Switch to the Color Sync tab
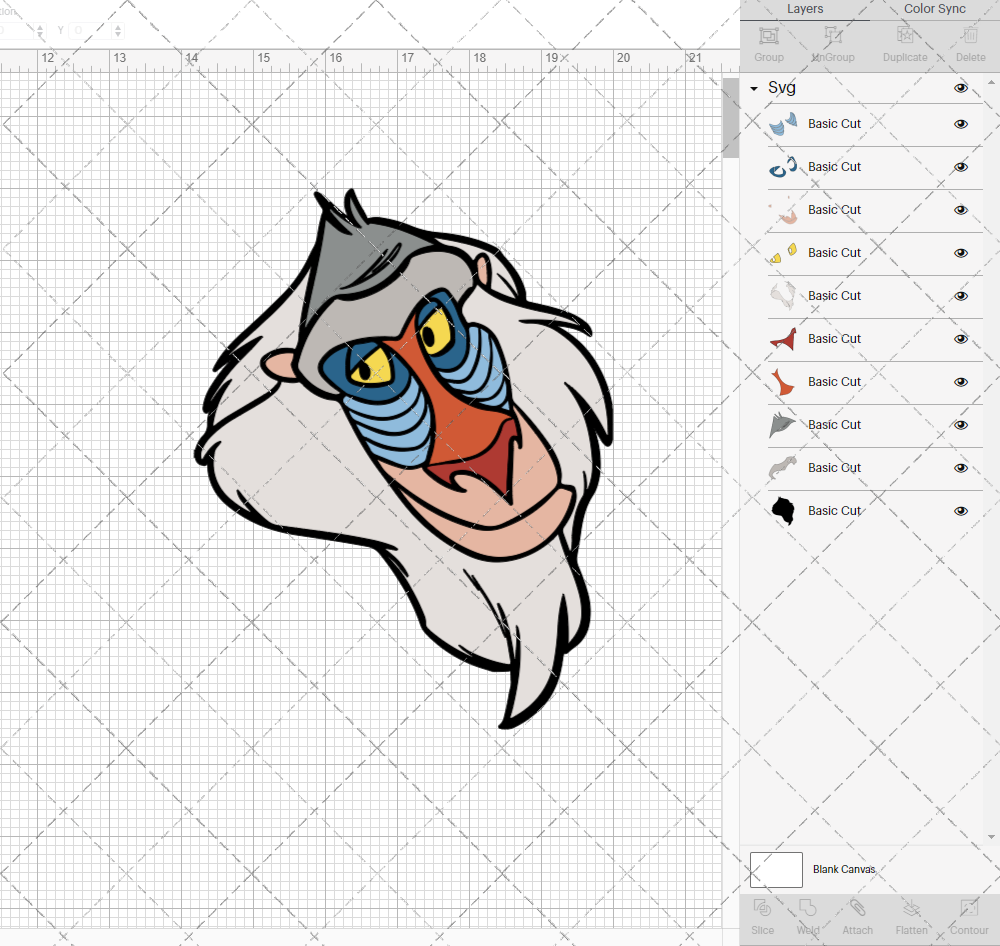1000x946 pixels. [934, 9]
